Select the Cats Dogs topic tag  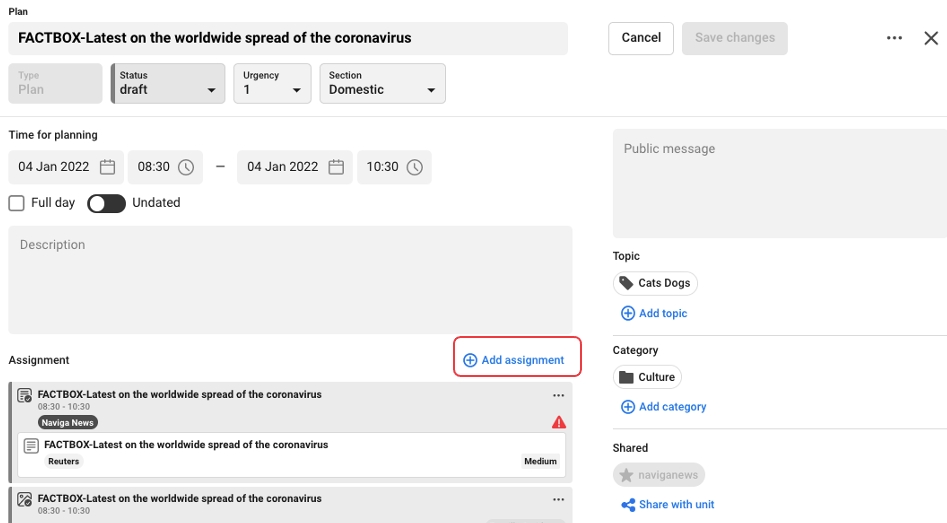655,283
